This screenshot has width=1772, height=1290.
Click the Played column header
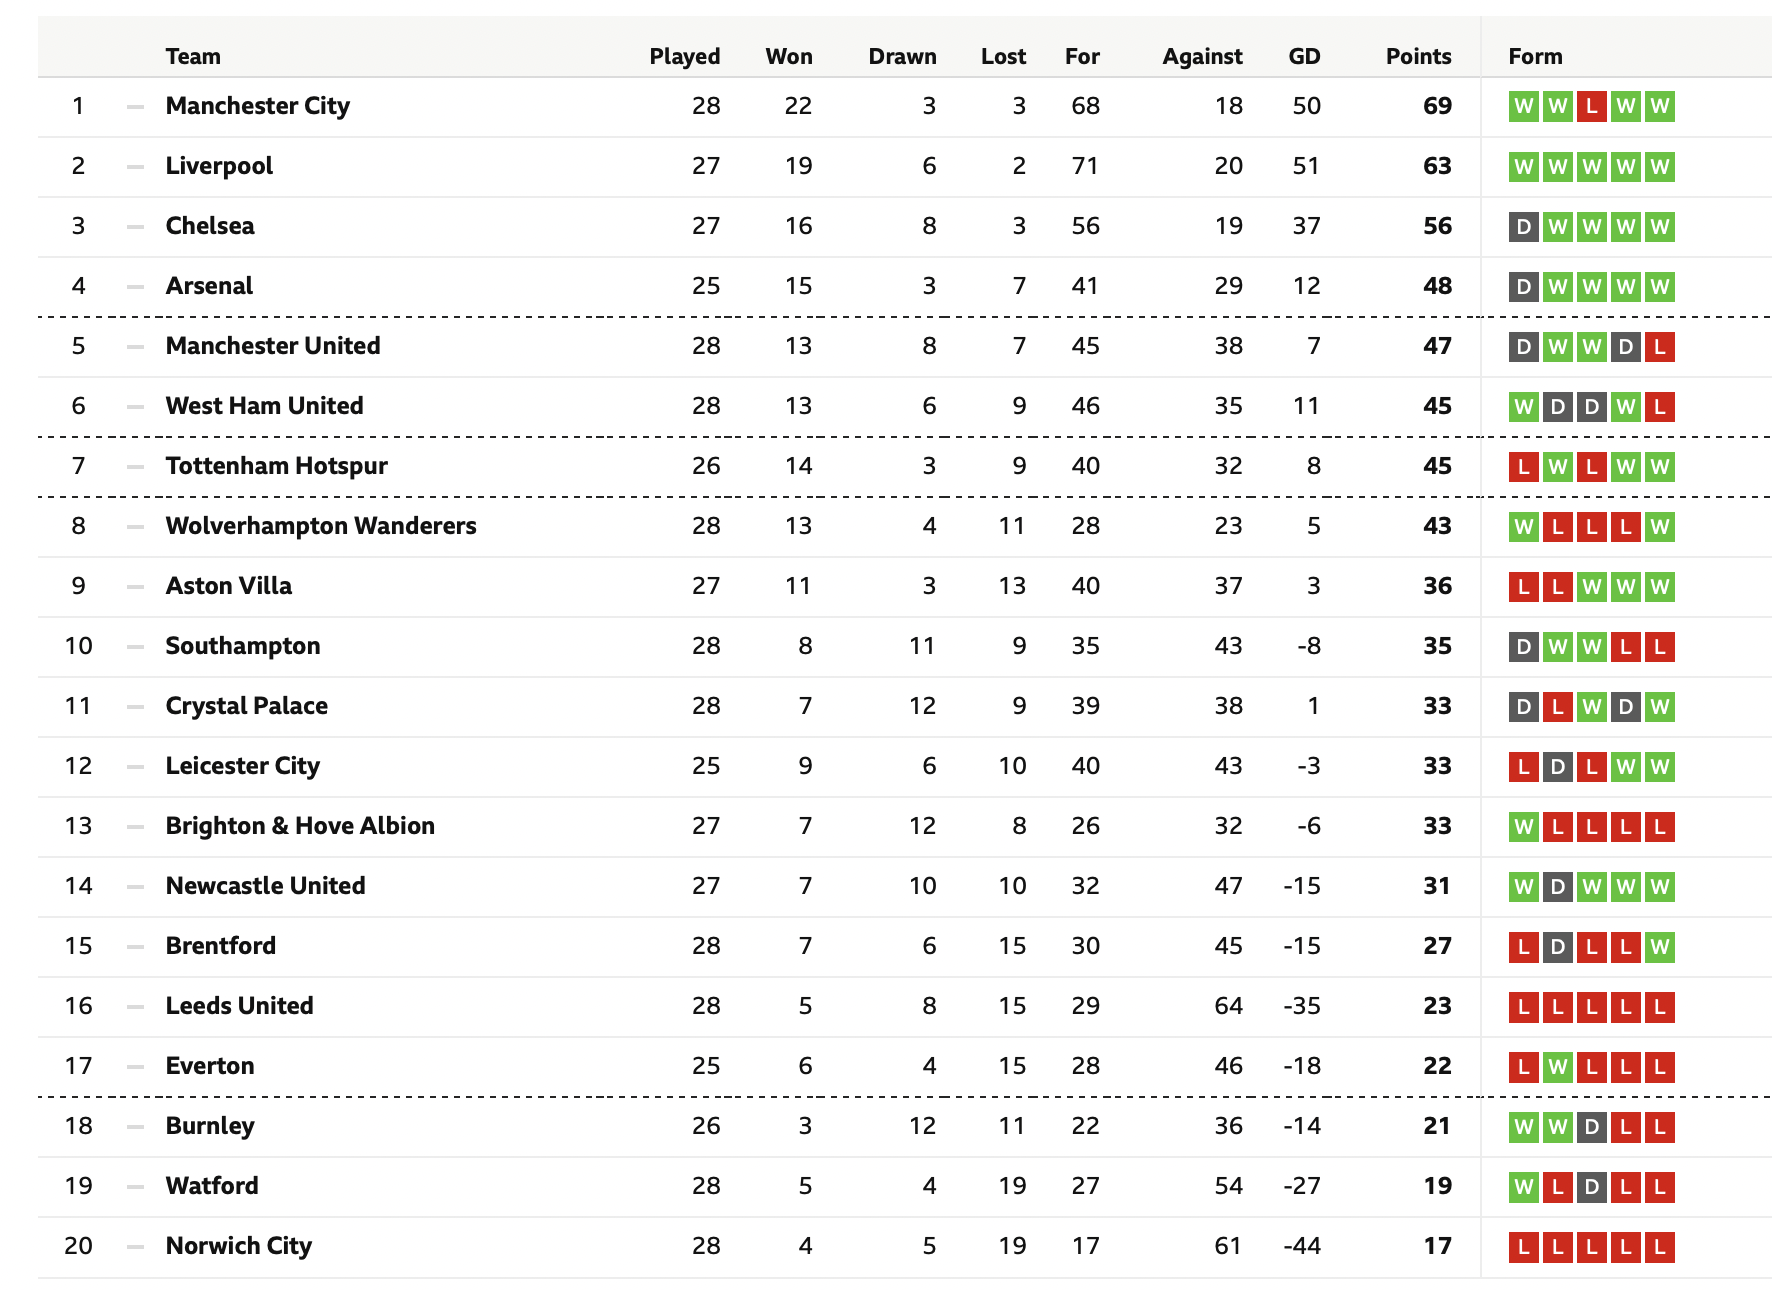(x=685, y=56)
